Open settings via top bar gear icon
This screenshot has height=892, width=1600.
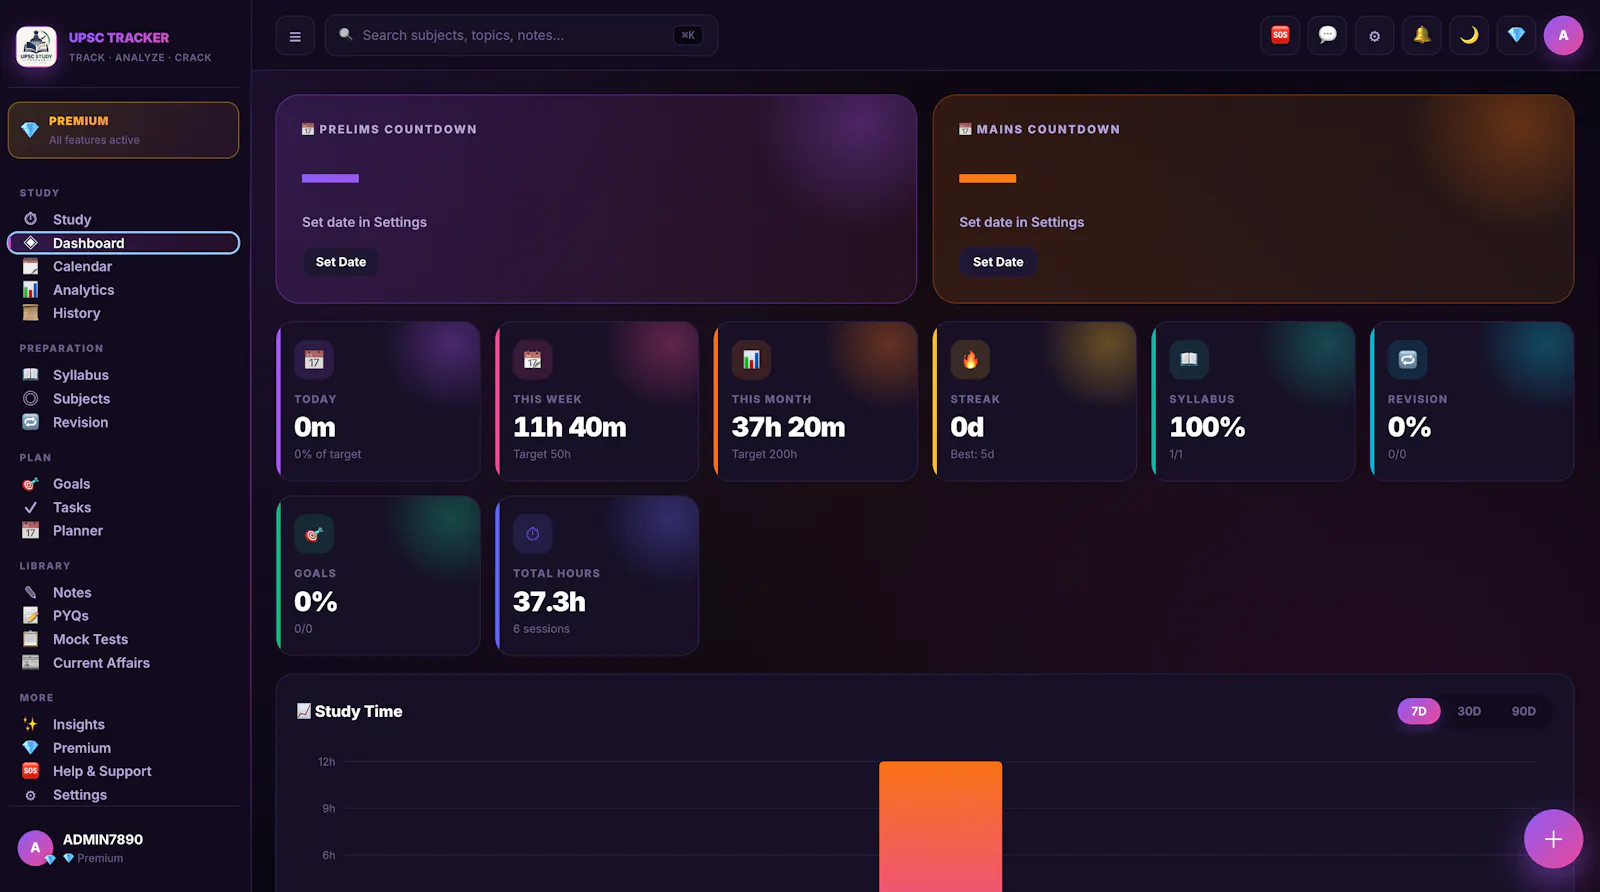pyautogui.click(x=1375, y=36)
